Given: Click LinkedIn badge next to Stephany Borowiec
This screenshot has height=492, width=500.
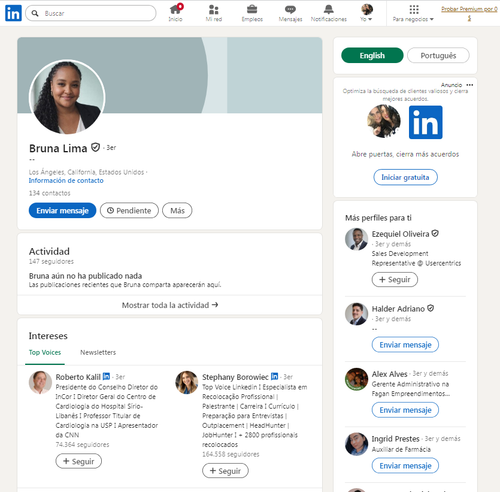Looking at the screenshot, I should click(274, 376).
